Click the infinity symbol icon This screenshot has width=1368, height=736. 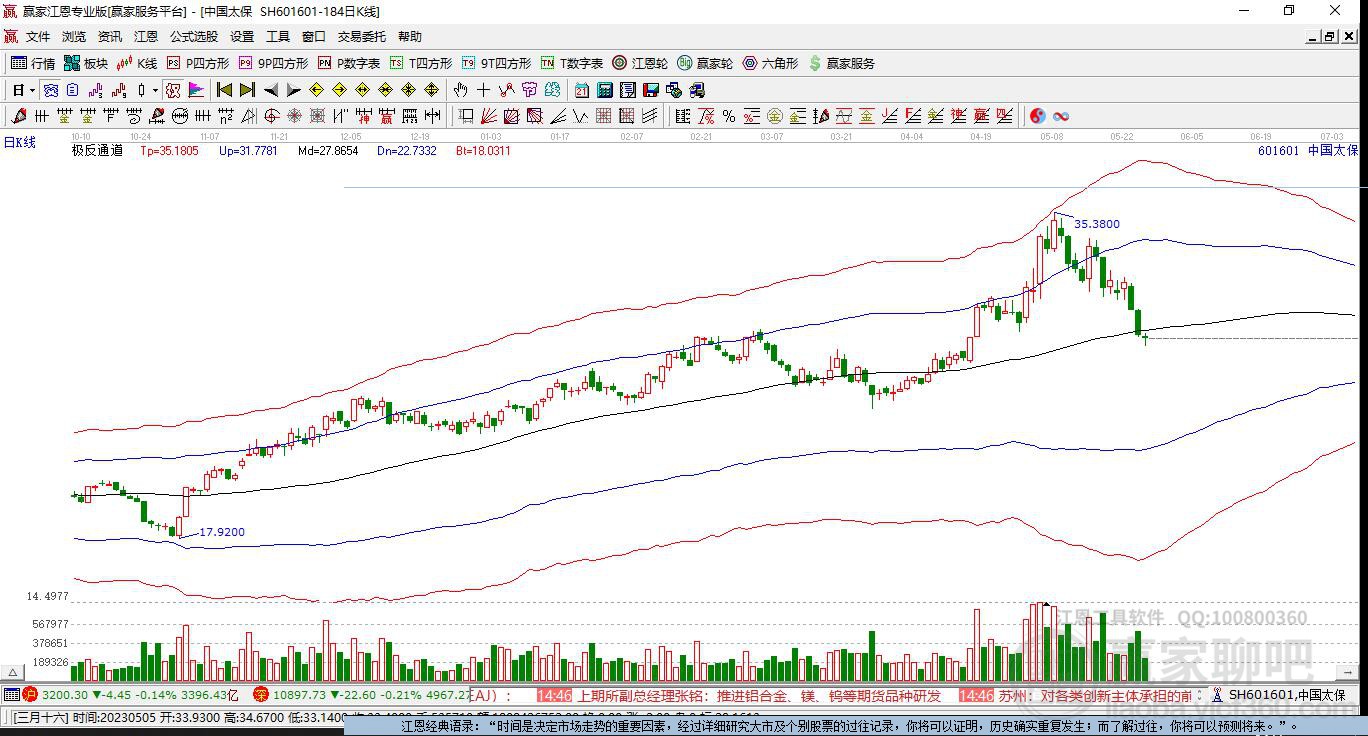click(x=1061, y=116)
